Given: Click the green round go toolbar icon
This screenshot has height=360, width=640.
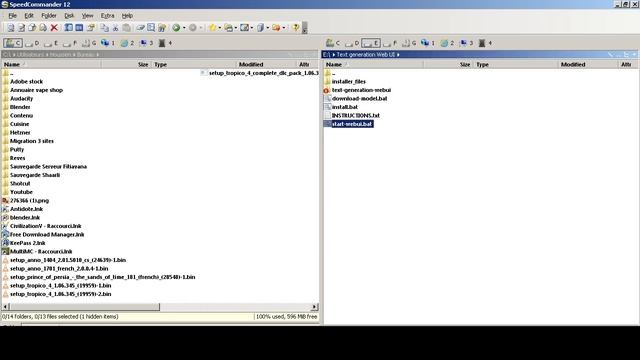Looking at the screenshot, I should click(x=176, y=28).
